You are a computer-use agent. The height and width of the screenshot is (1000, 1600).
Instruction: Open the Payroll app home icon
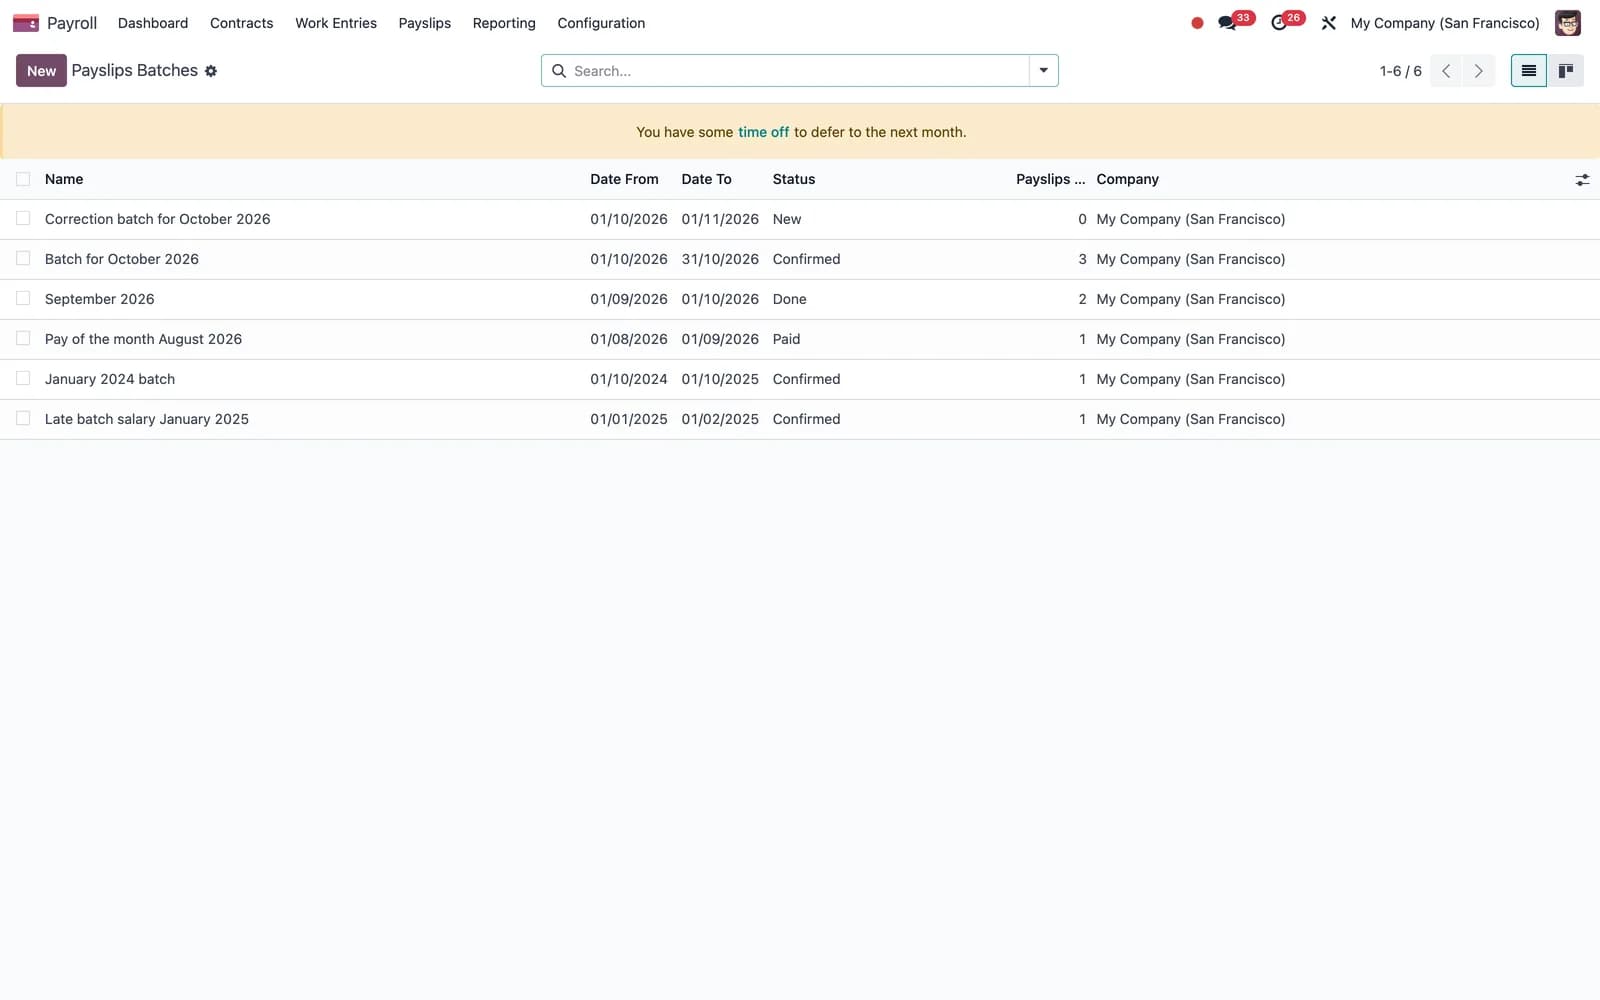pos(26,23)
